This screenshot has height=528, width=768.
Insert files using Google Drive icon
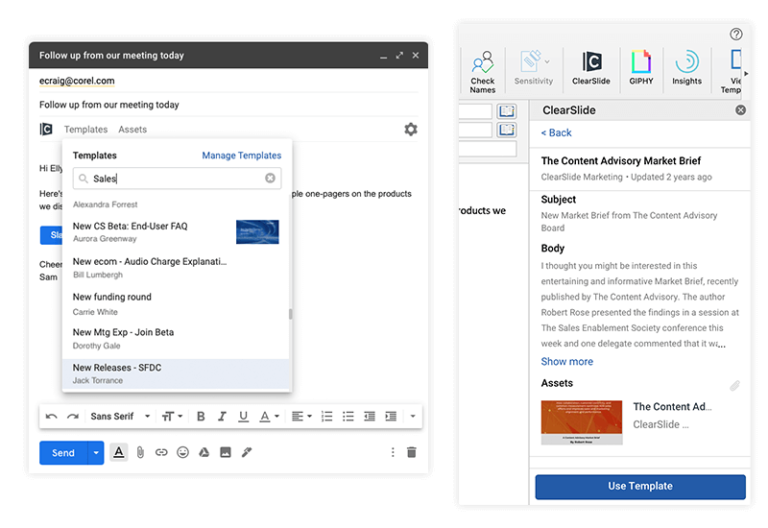click(204, 453)
